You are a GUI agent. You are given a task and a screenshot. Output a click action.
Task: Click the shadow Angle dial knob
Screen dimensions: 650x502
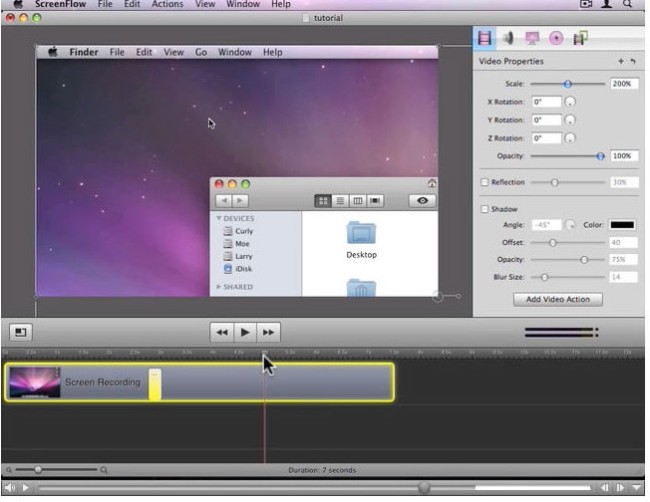pyautogui.click(x=570, y=225)
